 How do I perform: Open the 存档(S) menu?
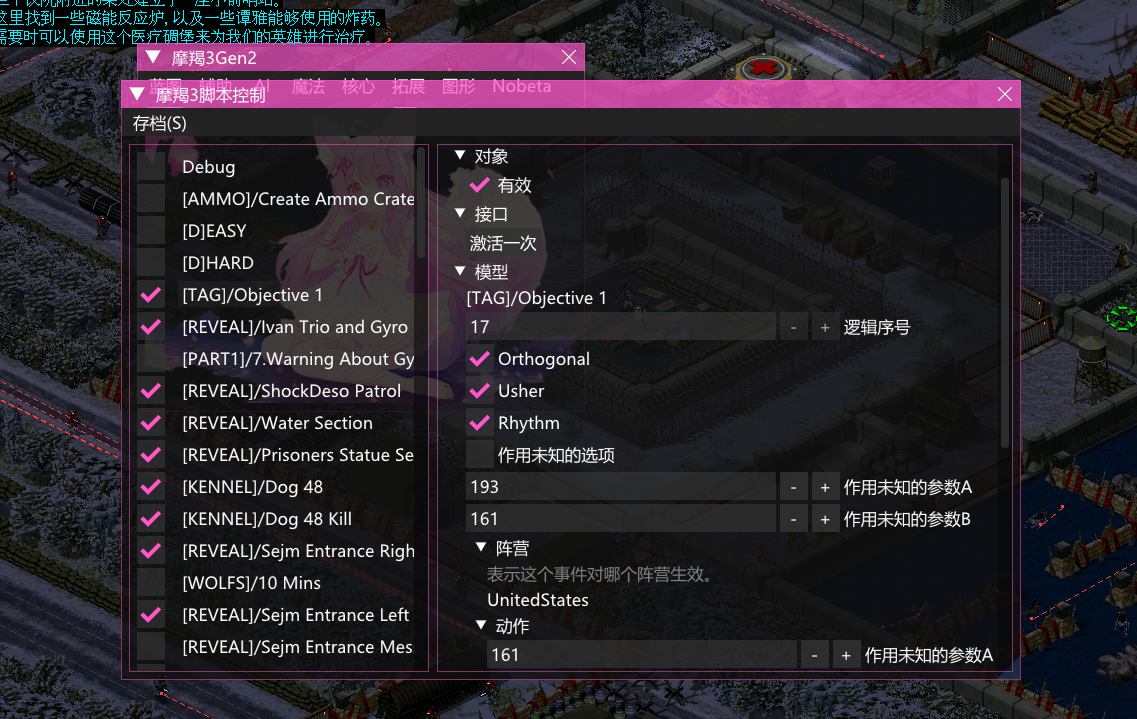point(160,123)
